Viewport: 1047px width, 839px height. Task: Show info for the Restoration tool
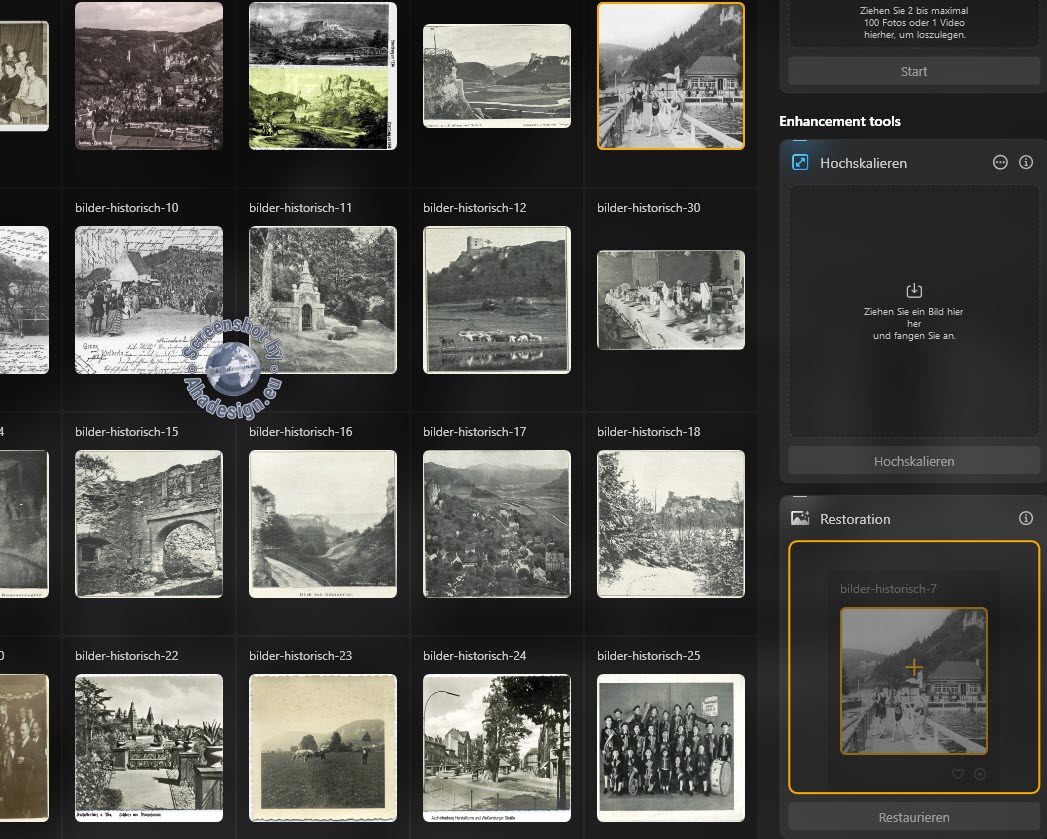(1025, 518)
